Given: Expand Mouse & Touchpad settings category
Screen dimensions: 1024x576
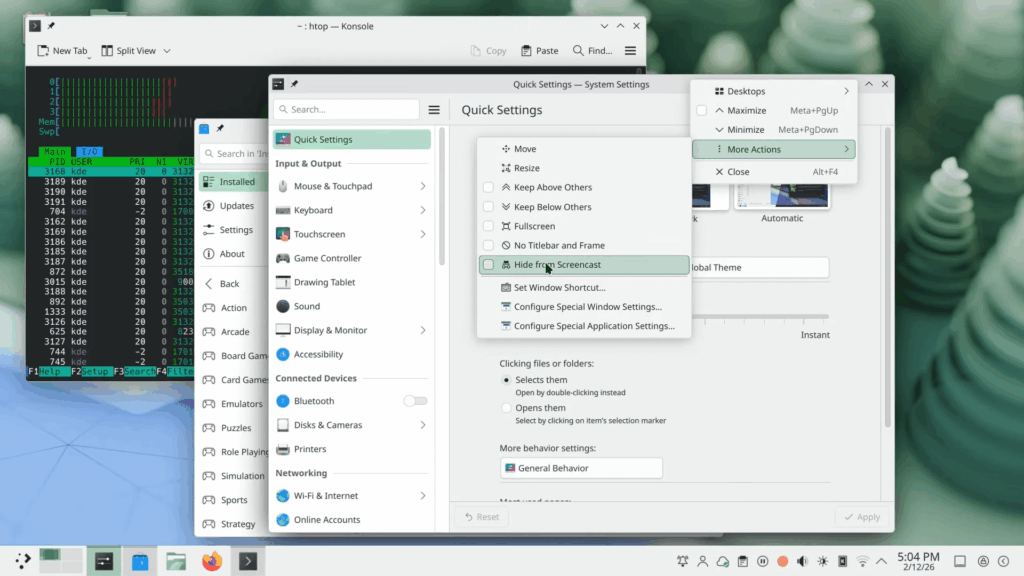Looking at the screenshot, I should (x=352, y=186).
